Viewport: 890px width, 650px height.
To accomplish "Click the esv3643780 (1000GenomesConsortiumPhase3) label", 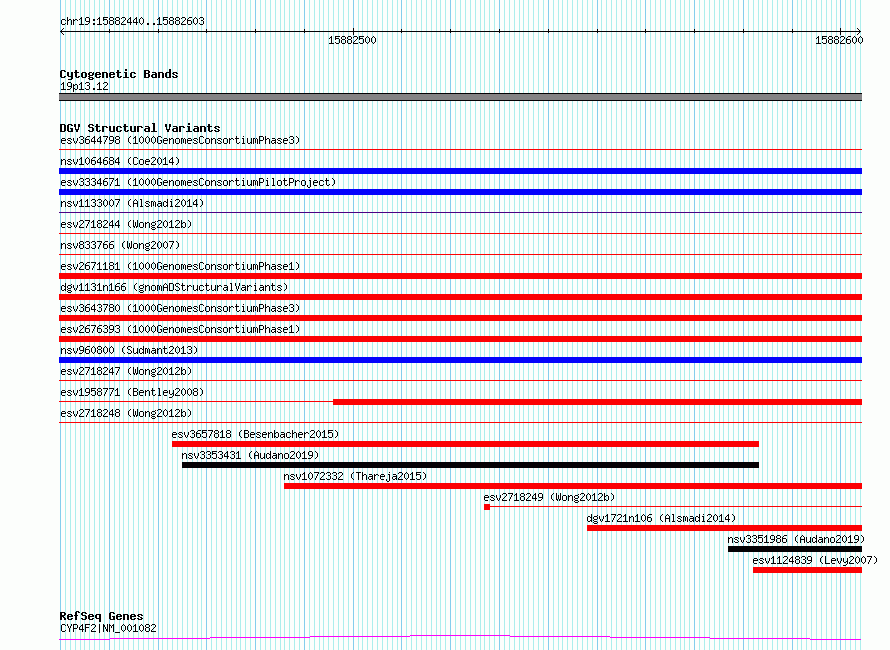I will coord(180,308).
